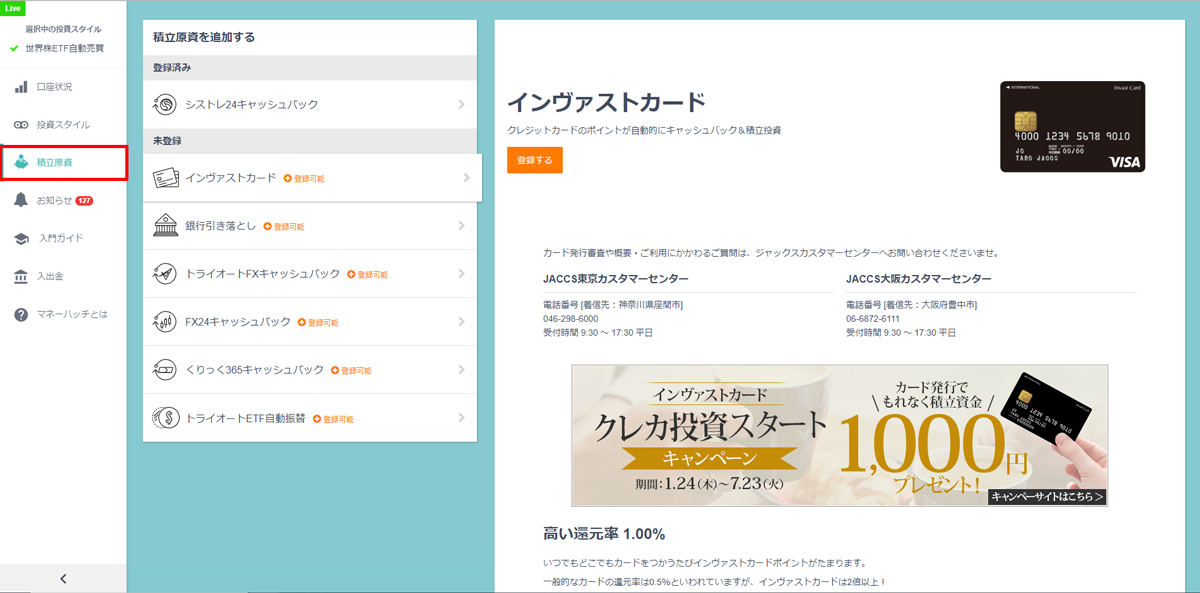The width and height of the screenshot is (1200, 593).
Task: Click the 銀行引き落とし bank icon
Action: point(165,226)
